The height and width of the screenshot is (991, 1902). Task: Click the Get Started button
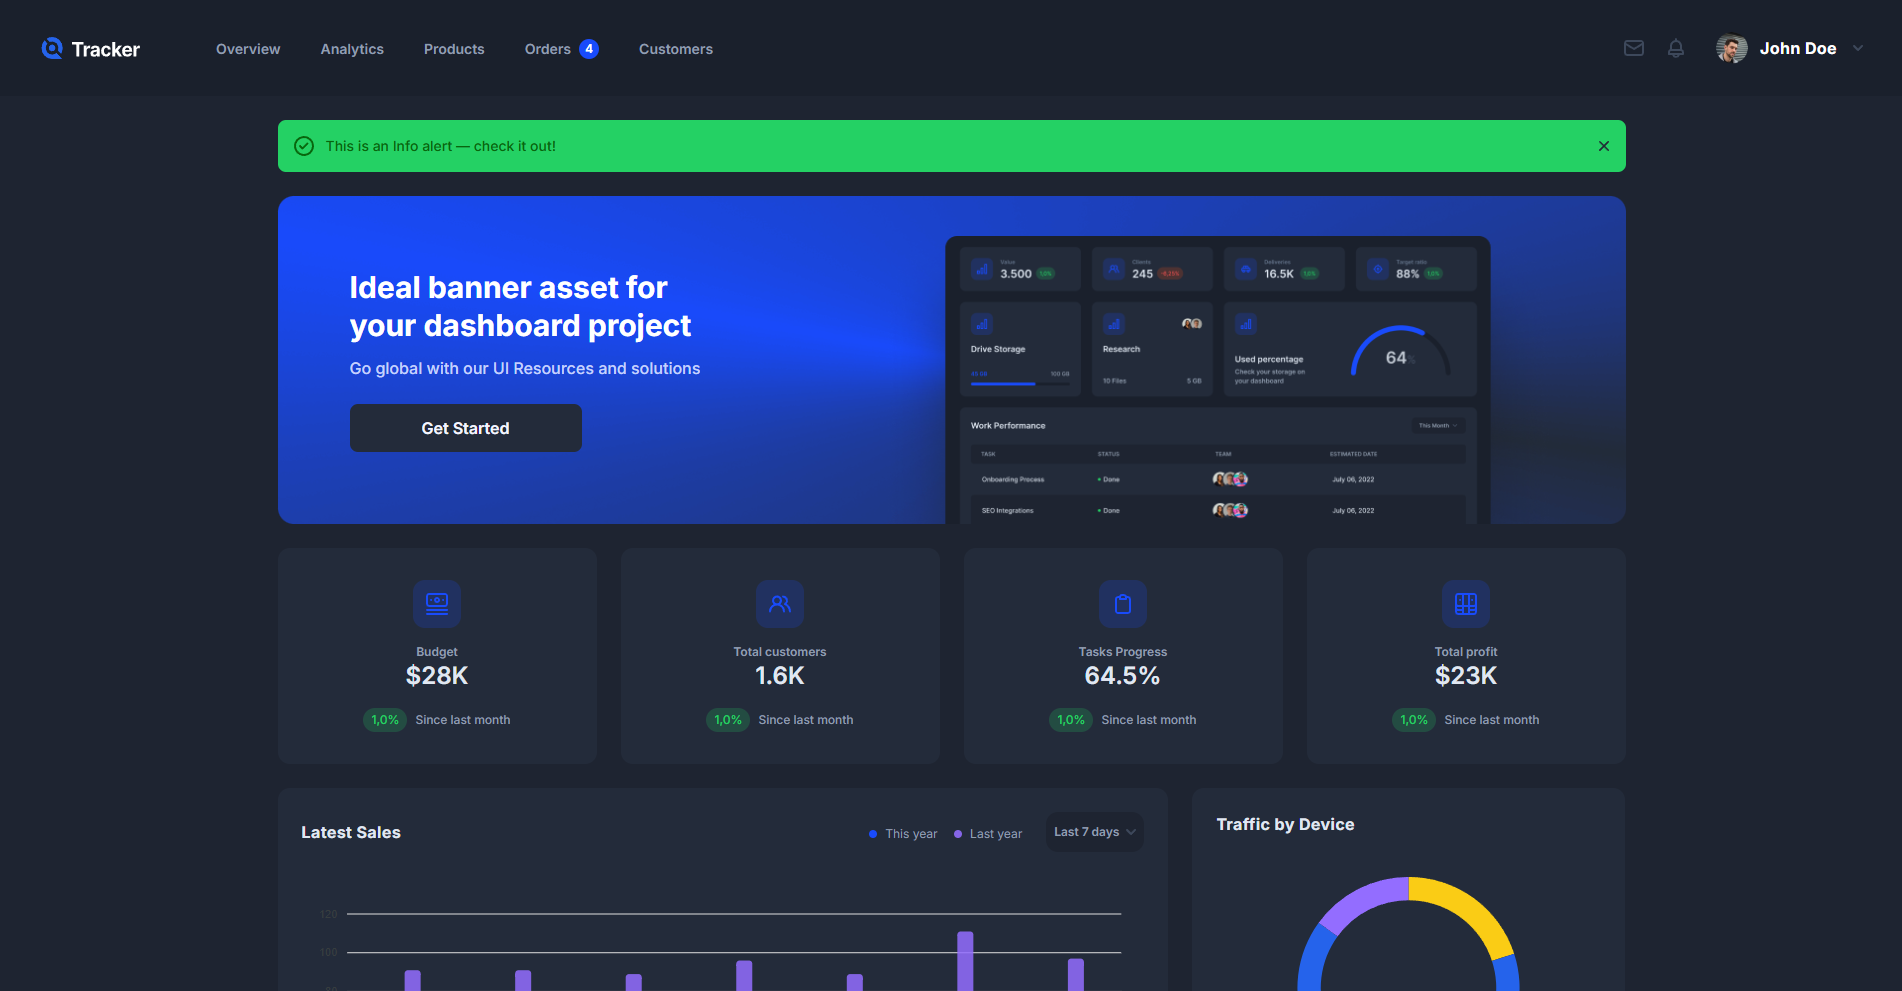click(x=466, y=428)
